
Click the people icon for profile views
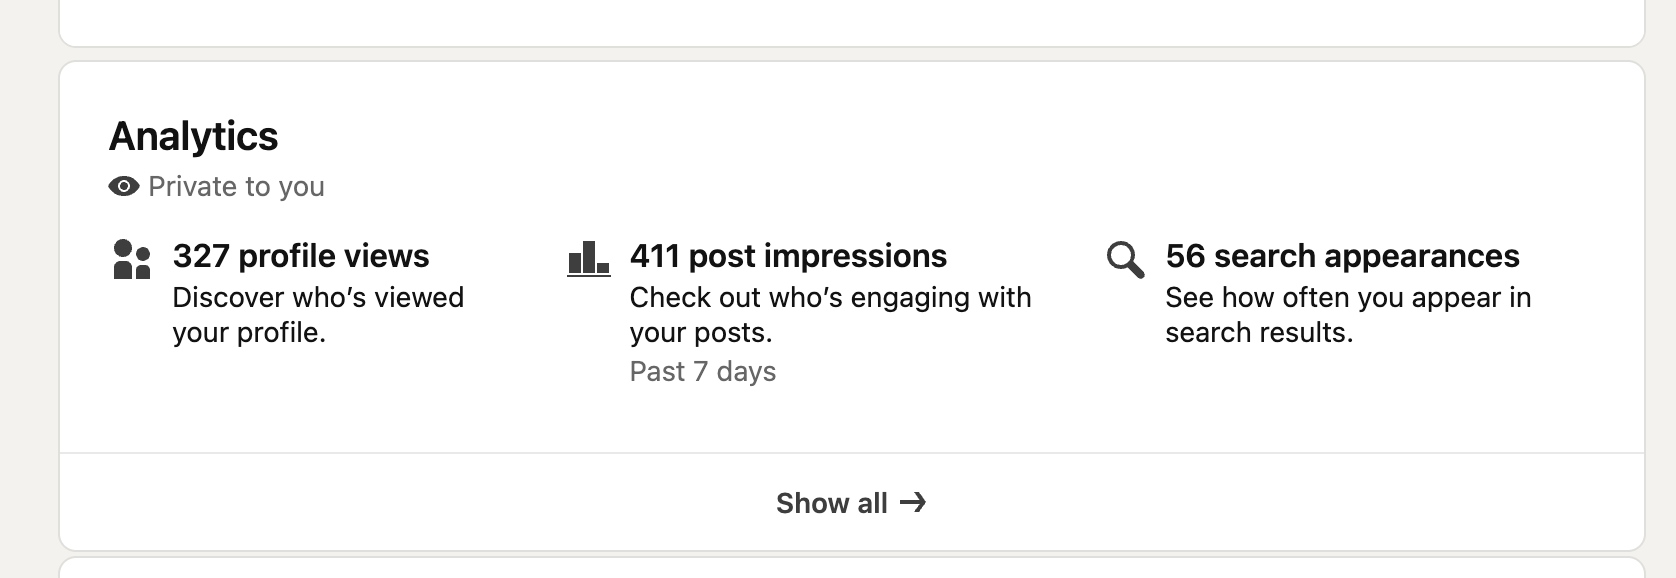[132, 259]
